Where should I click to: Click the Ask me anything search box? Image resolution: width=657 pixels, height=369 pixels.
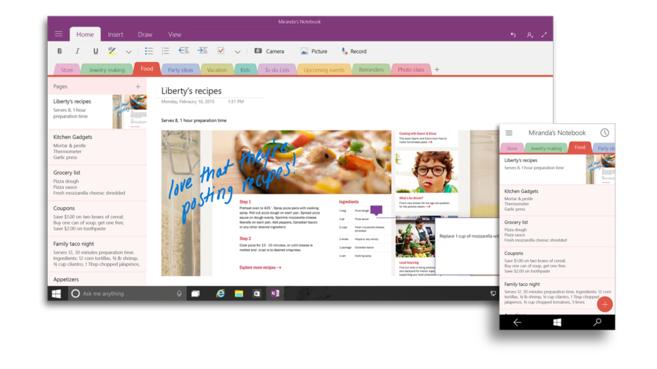126,294
